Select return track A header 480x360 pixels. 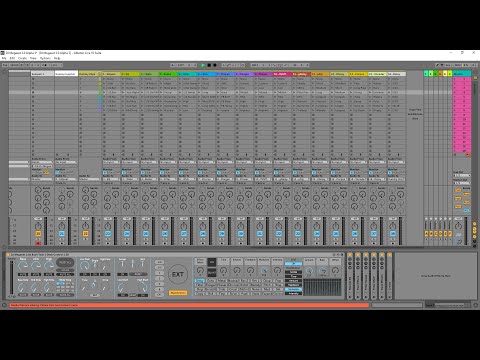click(x=426, y=74)
